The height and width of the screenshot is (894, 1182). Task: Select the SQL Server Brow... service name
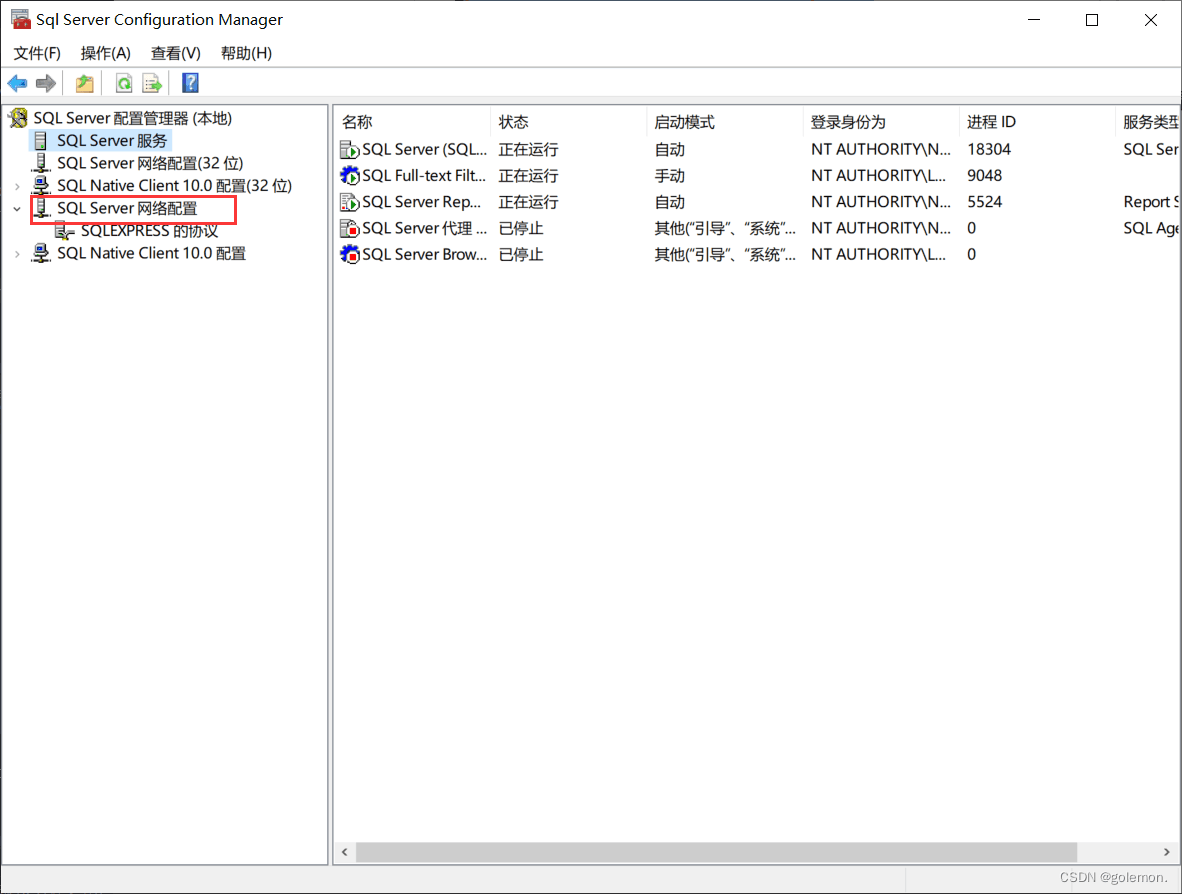pos(424,255)
